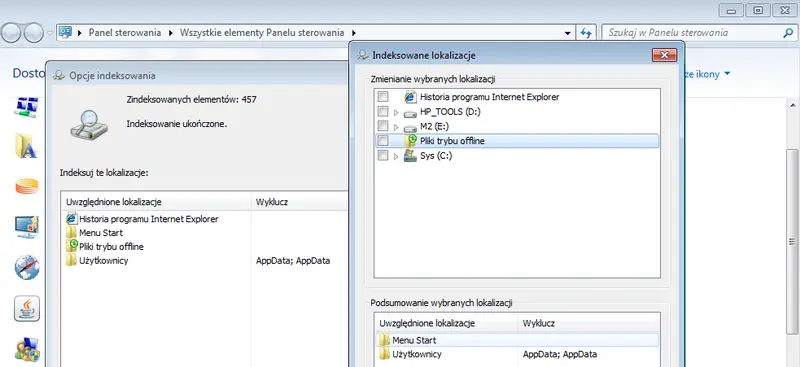The image size is (800, 367).
Task: Open the fonts folder icon in Control Panel
Action: [x=27, y=145]
